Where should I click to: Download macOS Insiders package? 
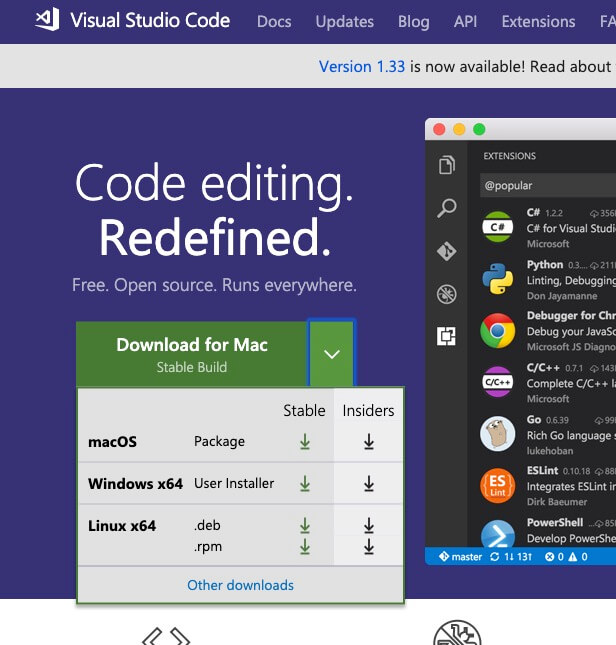click(369, 442)
